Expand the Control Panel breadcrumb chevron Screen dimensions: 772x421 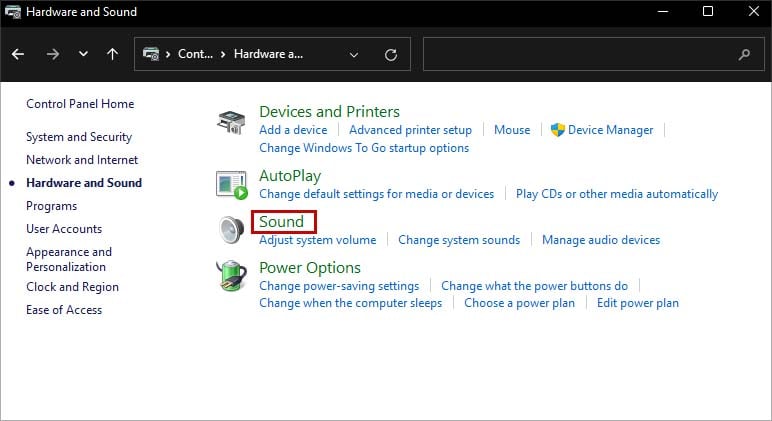click(x=167, y=54)
